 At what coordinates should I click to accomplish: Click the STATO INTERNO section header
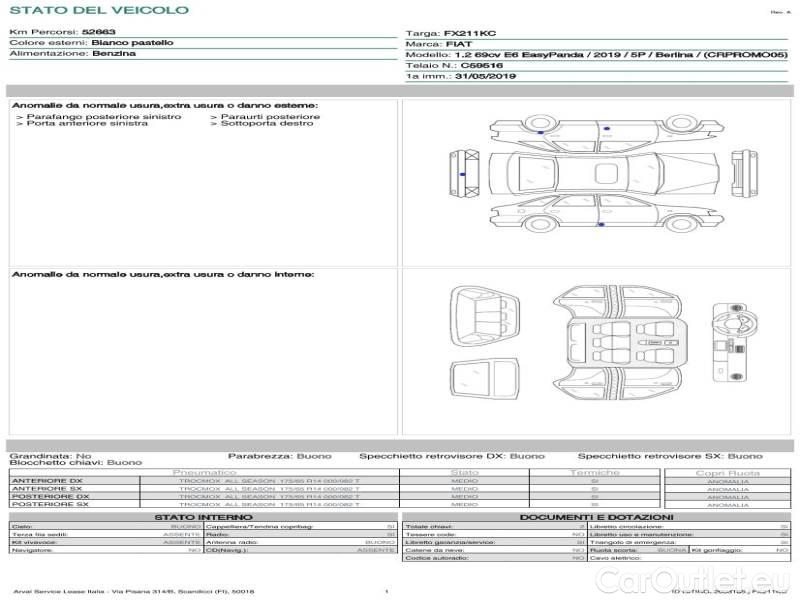(203, 517)
